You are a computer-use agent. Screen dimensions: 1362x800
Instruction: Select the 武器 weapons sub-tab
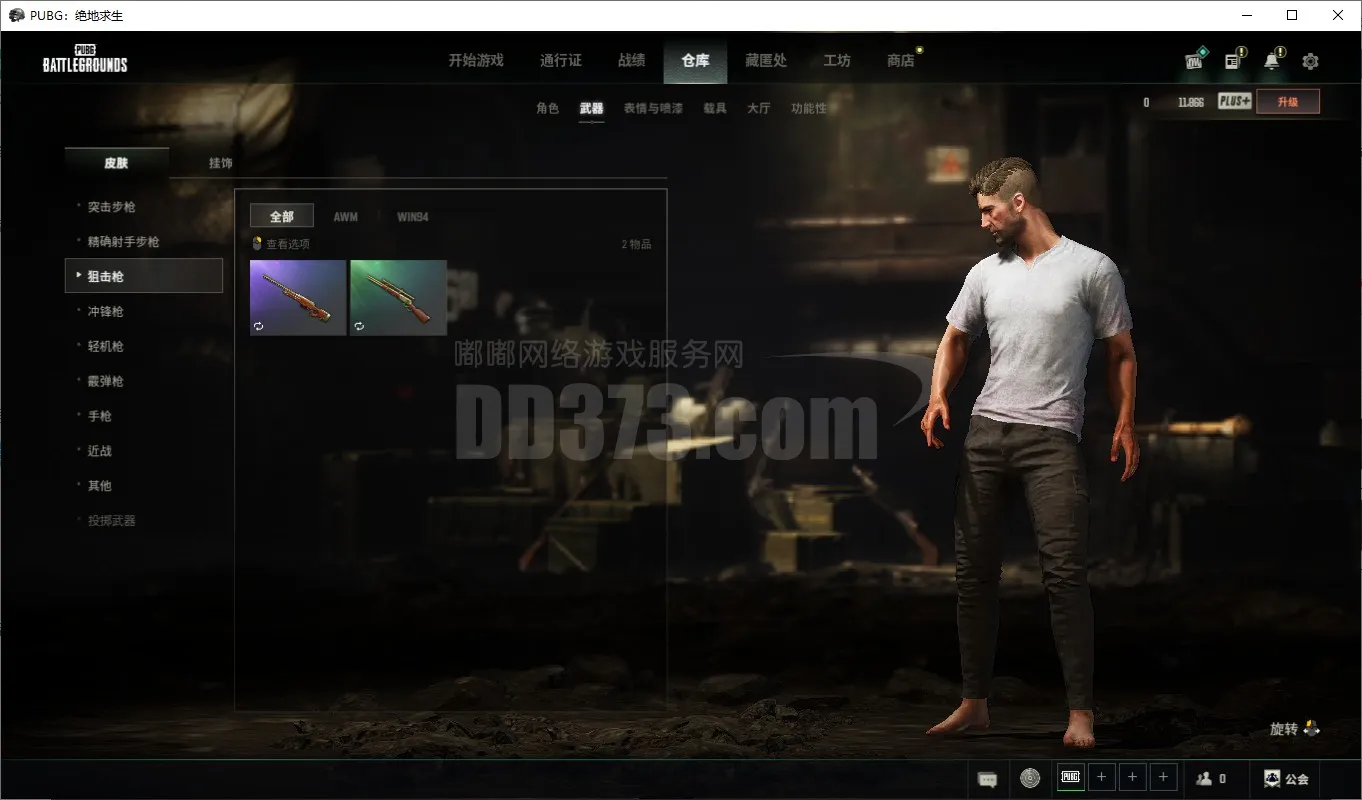591,108
